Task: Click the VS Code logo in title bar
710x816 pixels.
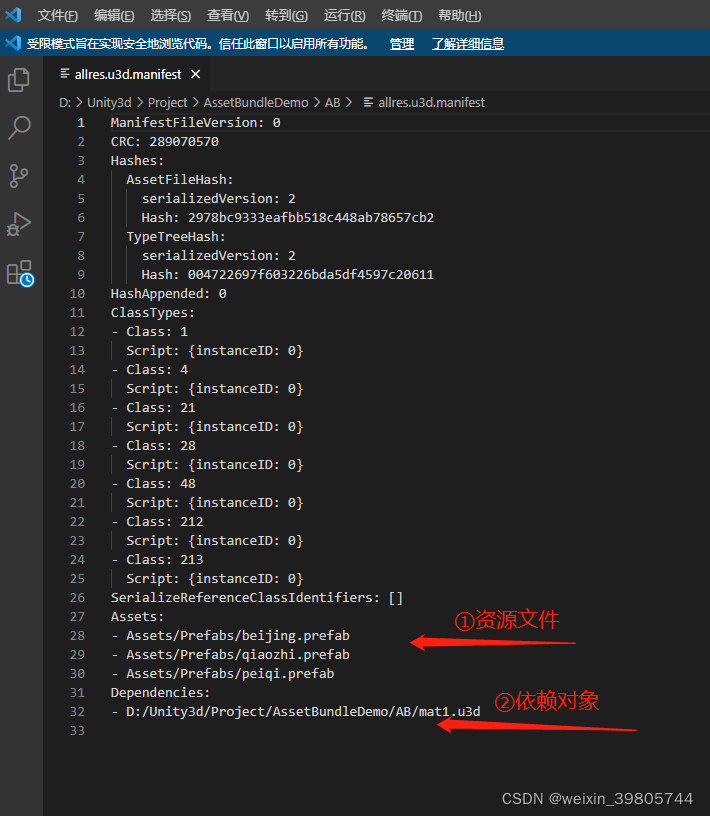Action: (x=13, y=15)
